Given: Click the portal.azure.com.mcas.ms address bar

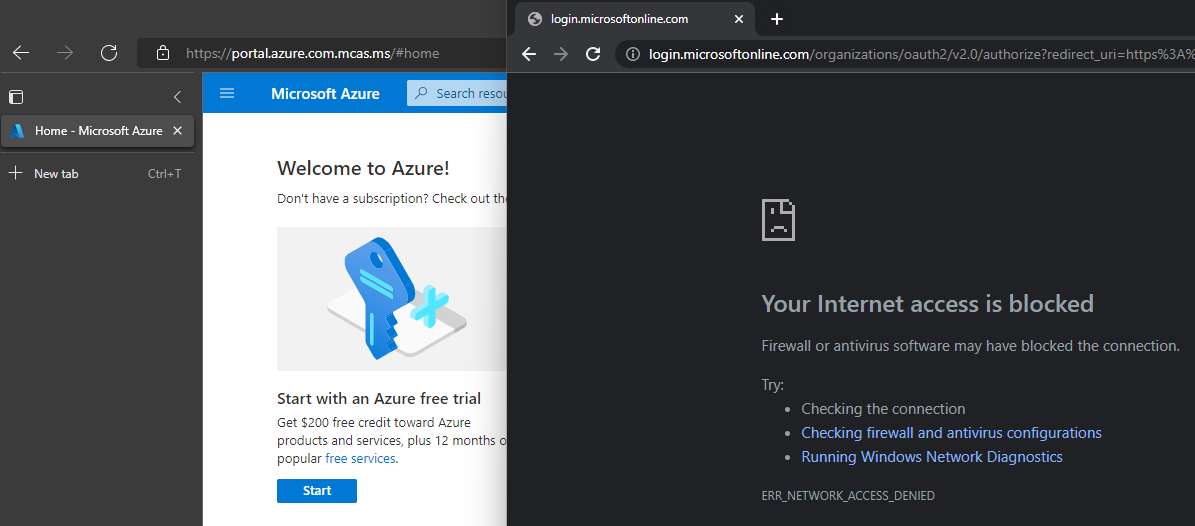Looking at the screenshot, I should [x=322, y=53].
